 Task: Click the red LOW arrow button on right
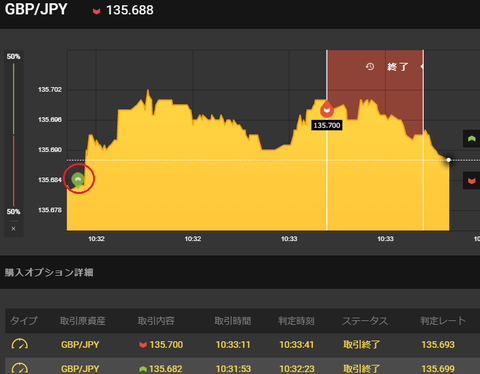pyautogui.click(x=471, y=181)
